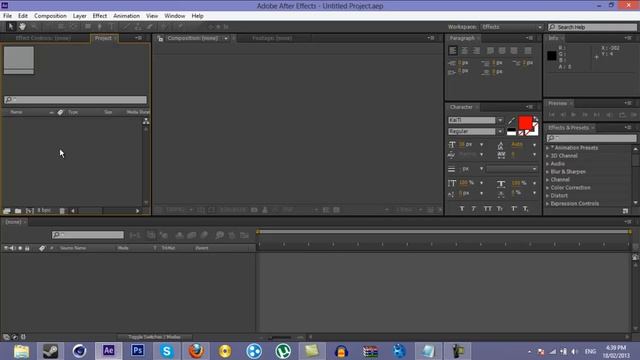
Task: Toggle Faux Italic text style
Action: click(473, 209)
